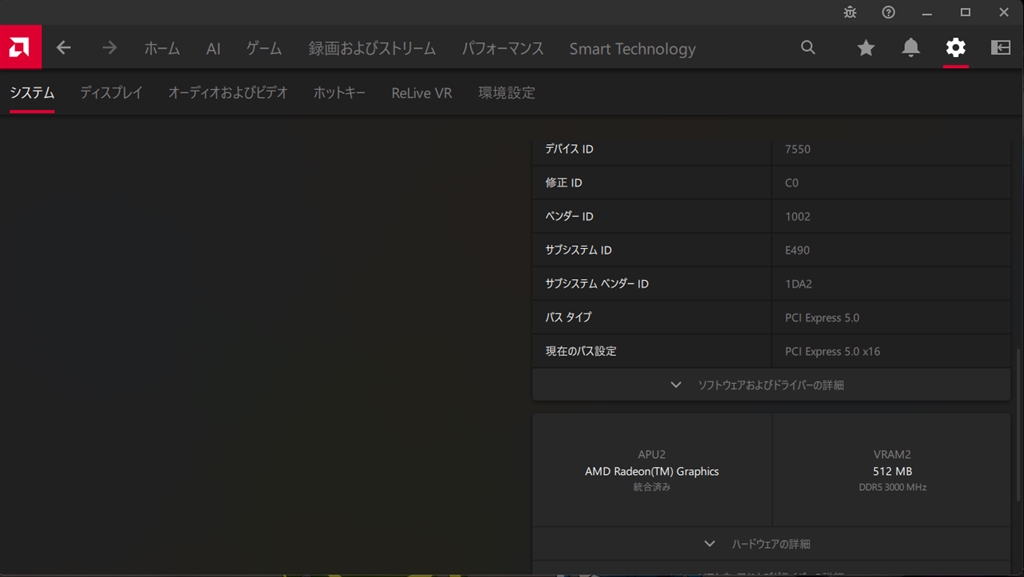Screen dimensions: 1024x577
Task: Open the ホーム menu
Action: (x=162, y=48)
